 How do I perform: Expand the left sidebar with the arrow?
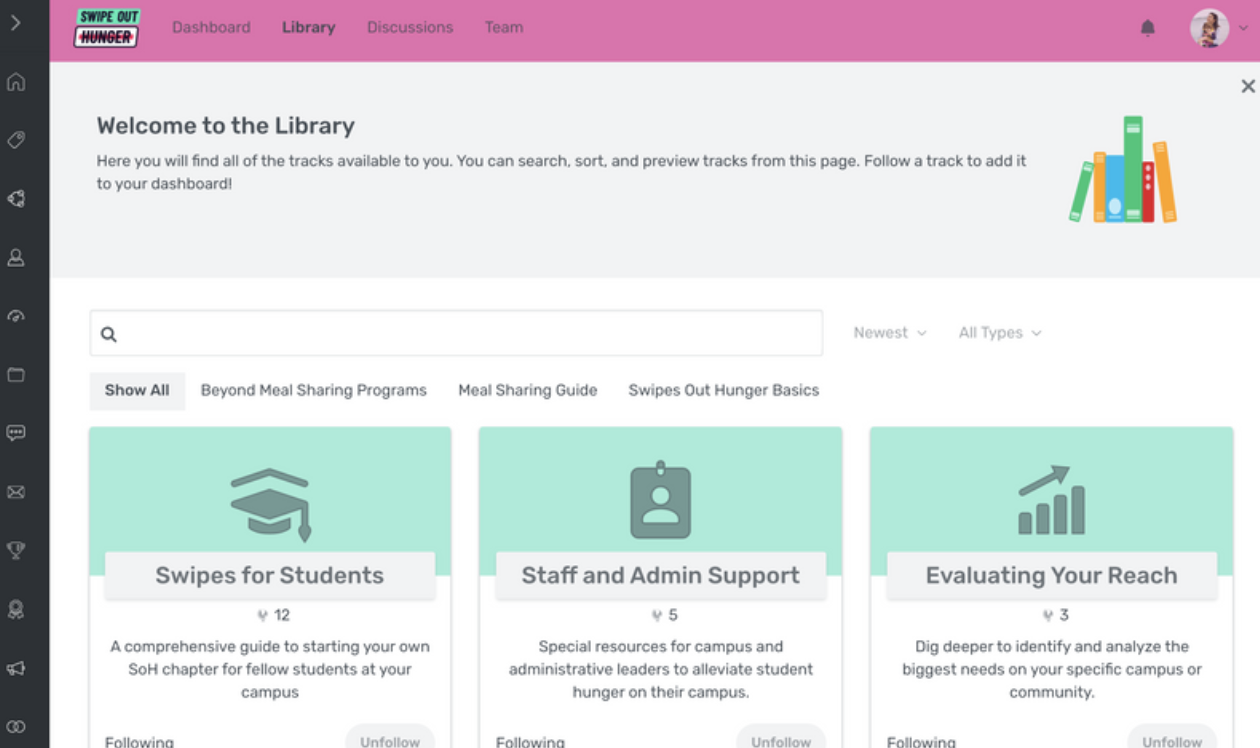(15, 23)
